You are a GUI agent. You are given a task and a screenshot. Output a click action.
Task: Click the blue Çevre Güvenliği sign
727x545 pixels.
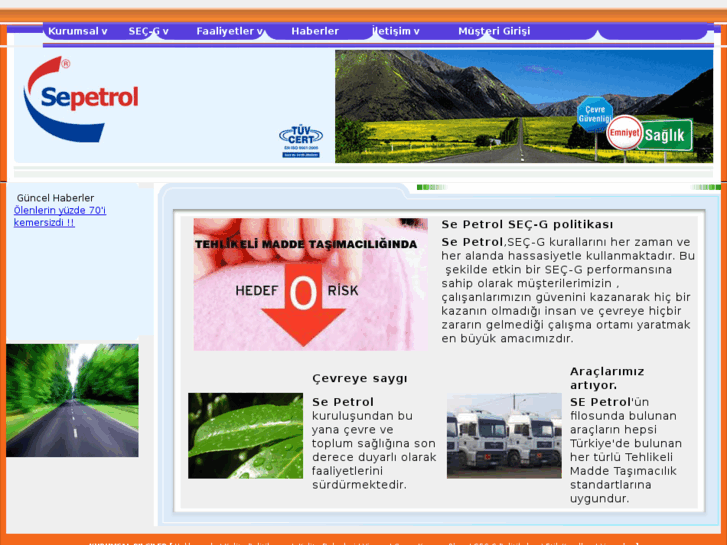point(594,114)
